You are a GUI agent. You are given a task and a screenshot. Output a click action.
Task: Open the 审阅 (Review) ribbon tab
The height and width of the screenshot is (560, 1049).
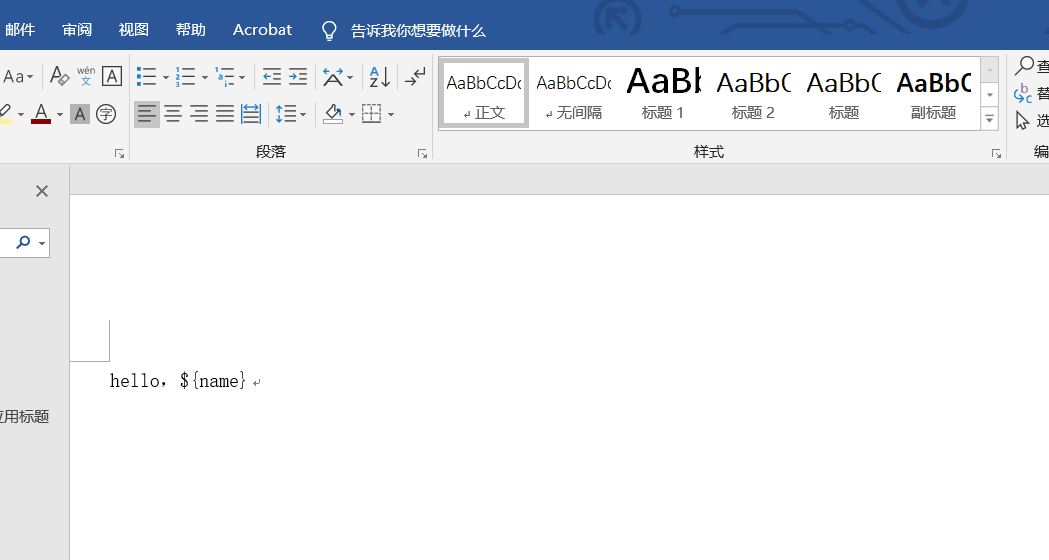[77, 30]
